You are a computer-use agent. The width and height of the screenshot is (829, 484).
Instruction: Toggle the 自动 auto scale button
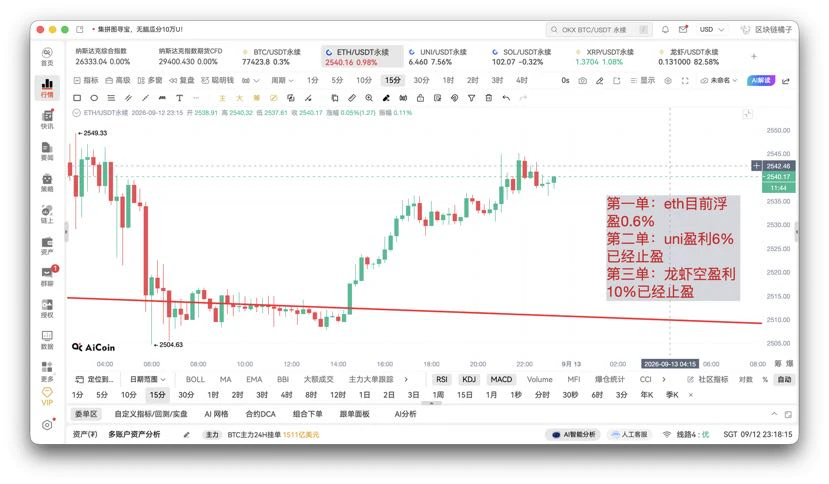coord(784,379)
